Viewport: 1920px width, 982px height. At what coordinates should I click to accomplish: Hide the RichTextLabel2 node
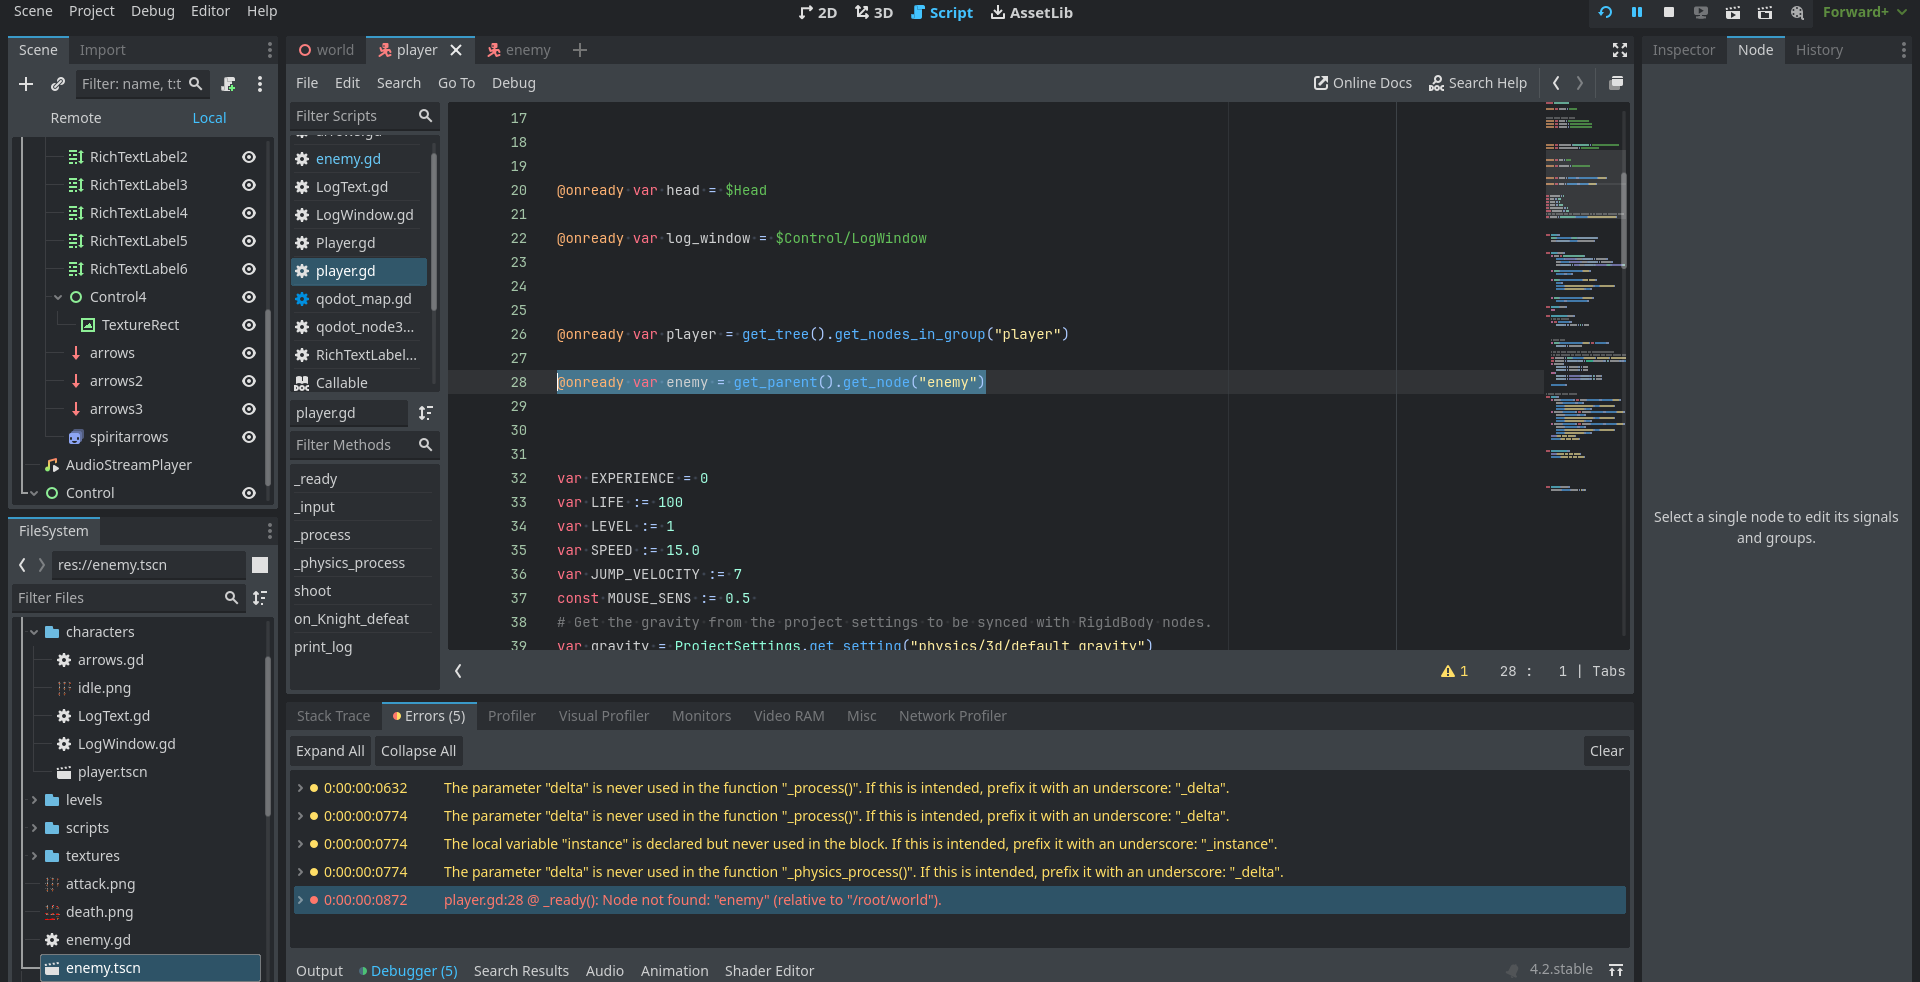(249, 157)
